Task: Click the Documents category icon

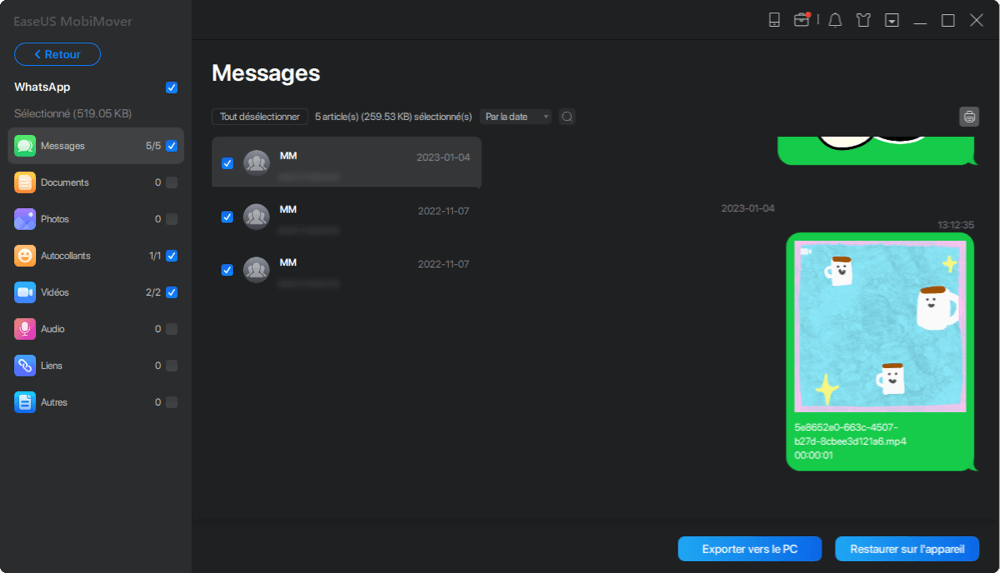Action: click(x=25, y=182)
